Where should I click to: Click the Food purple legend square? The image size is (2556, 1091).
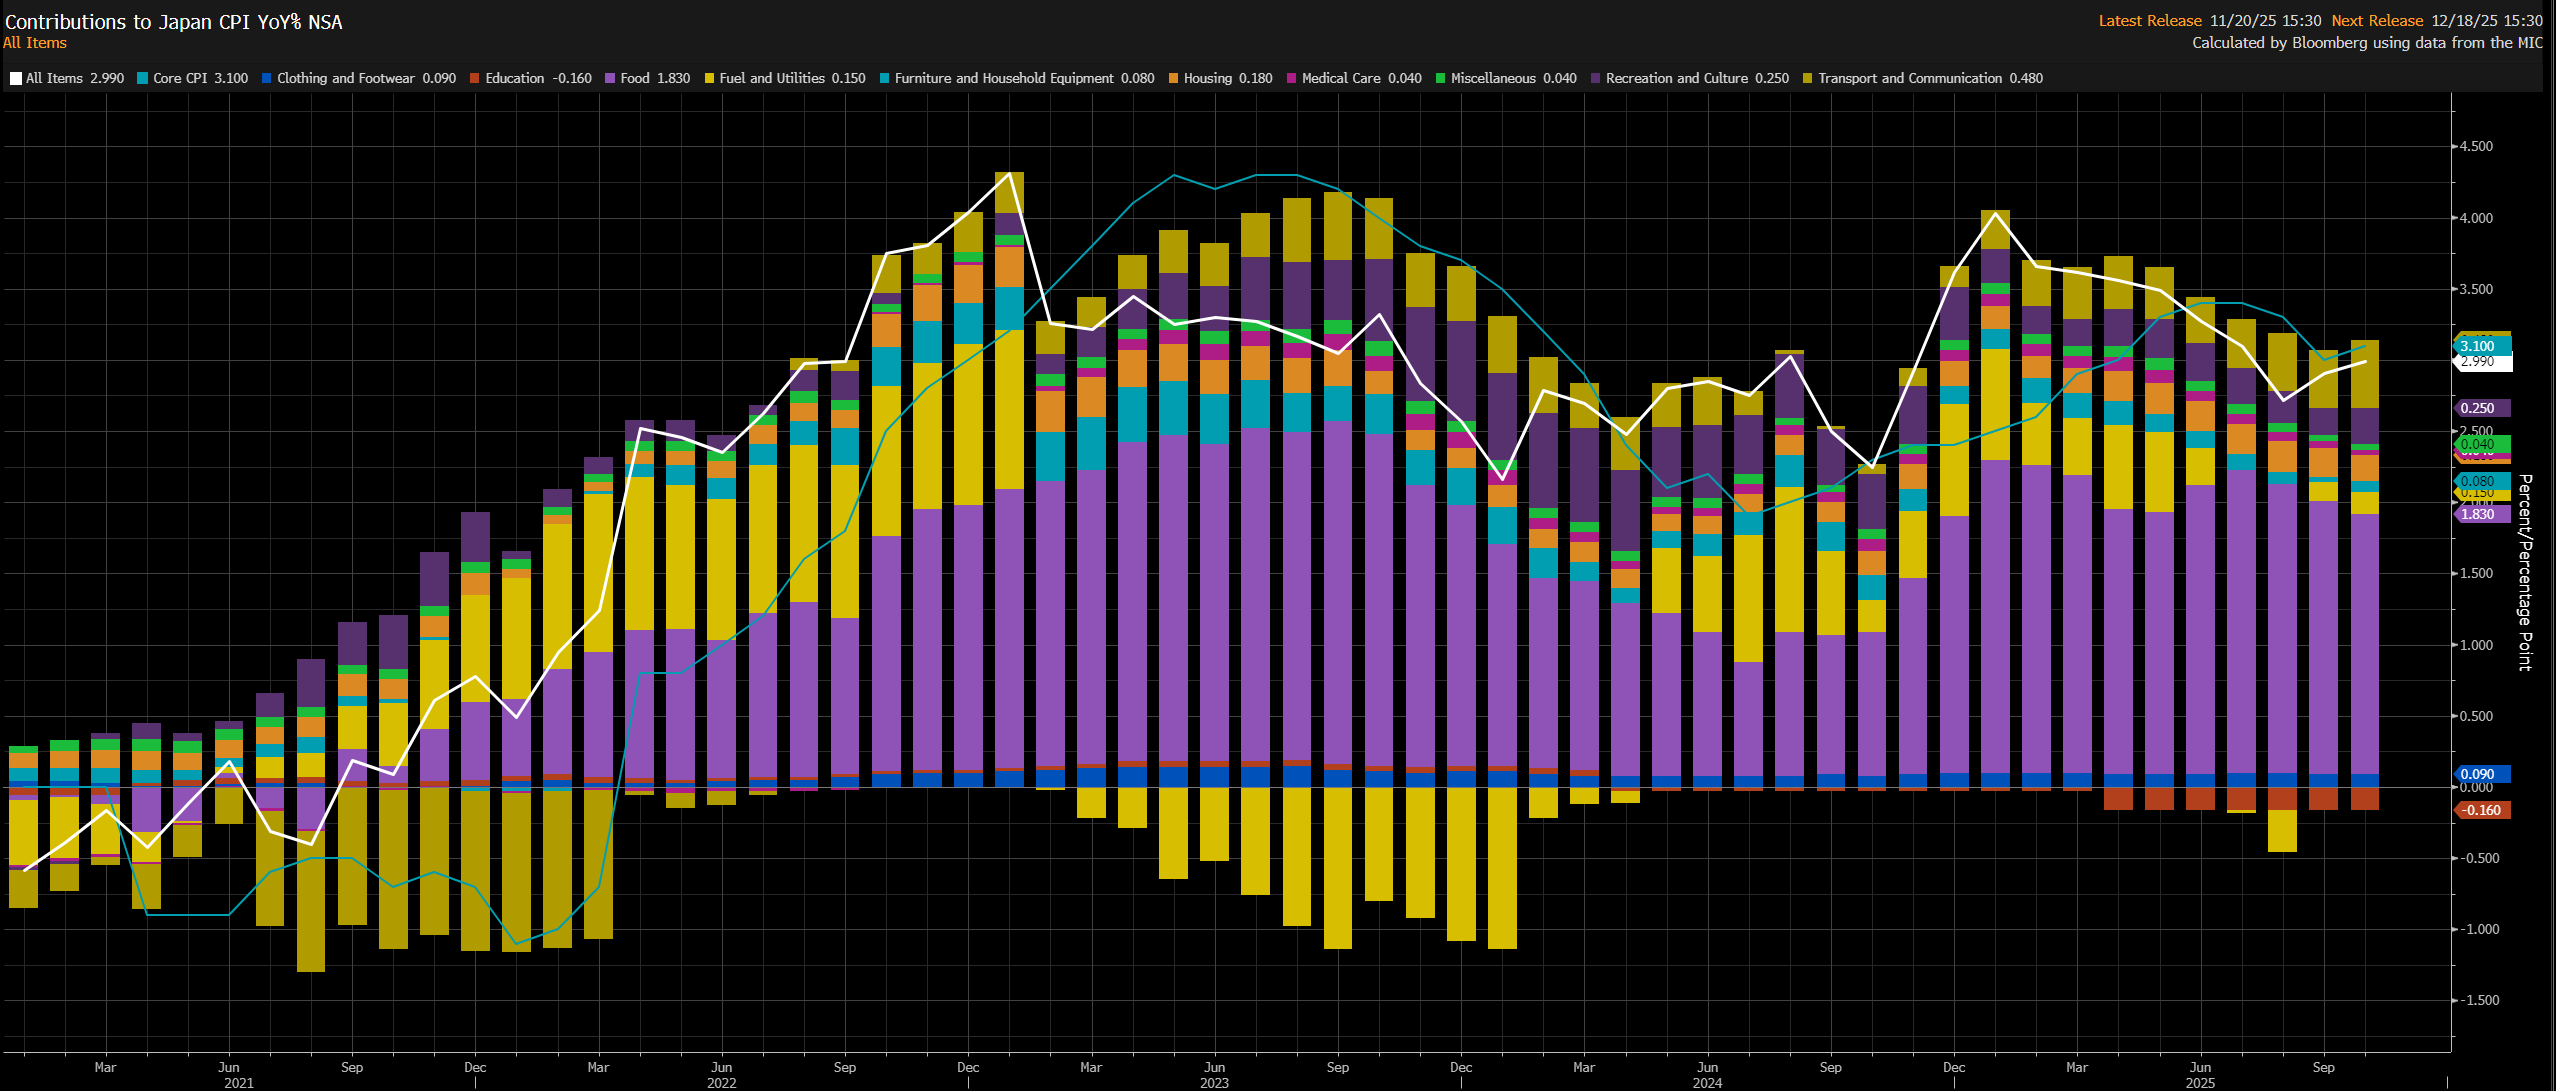pos(609,79)
